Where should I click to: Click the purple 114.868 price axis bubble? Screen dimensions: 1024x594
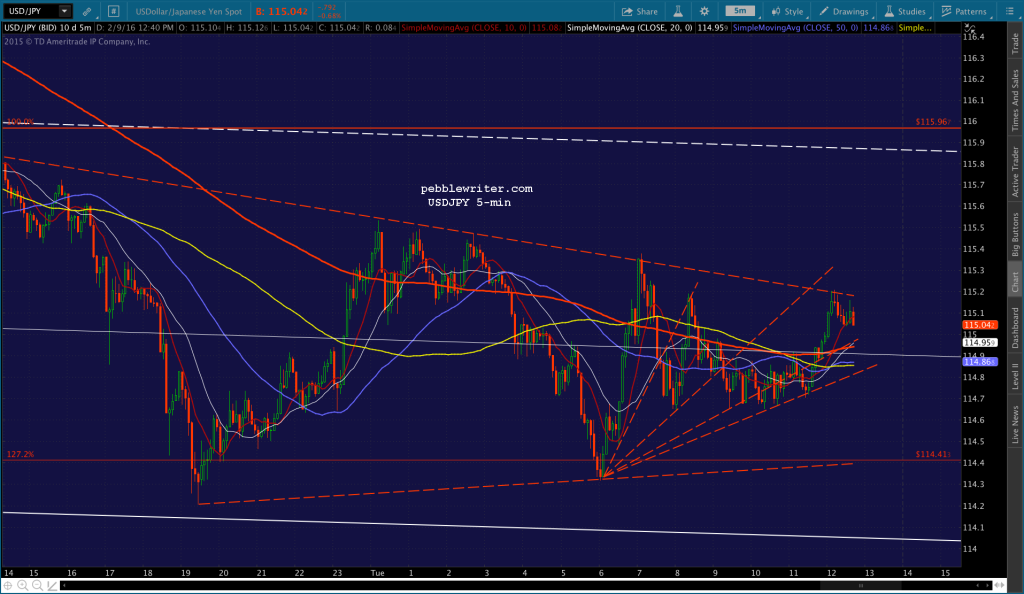coord(979,362)
